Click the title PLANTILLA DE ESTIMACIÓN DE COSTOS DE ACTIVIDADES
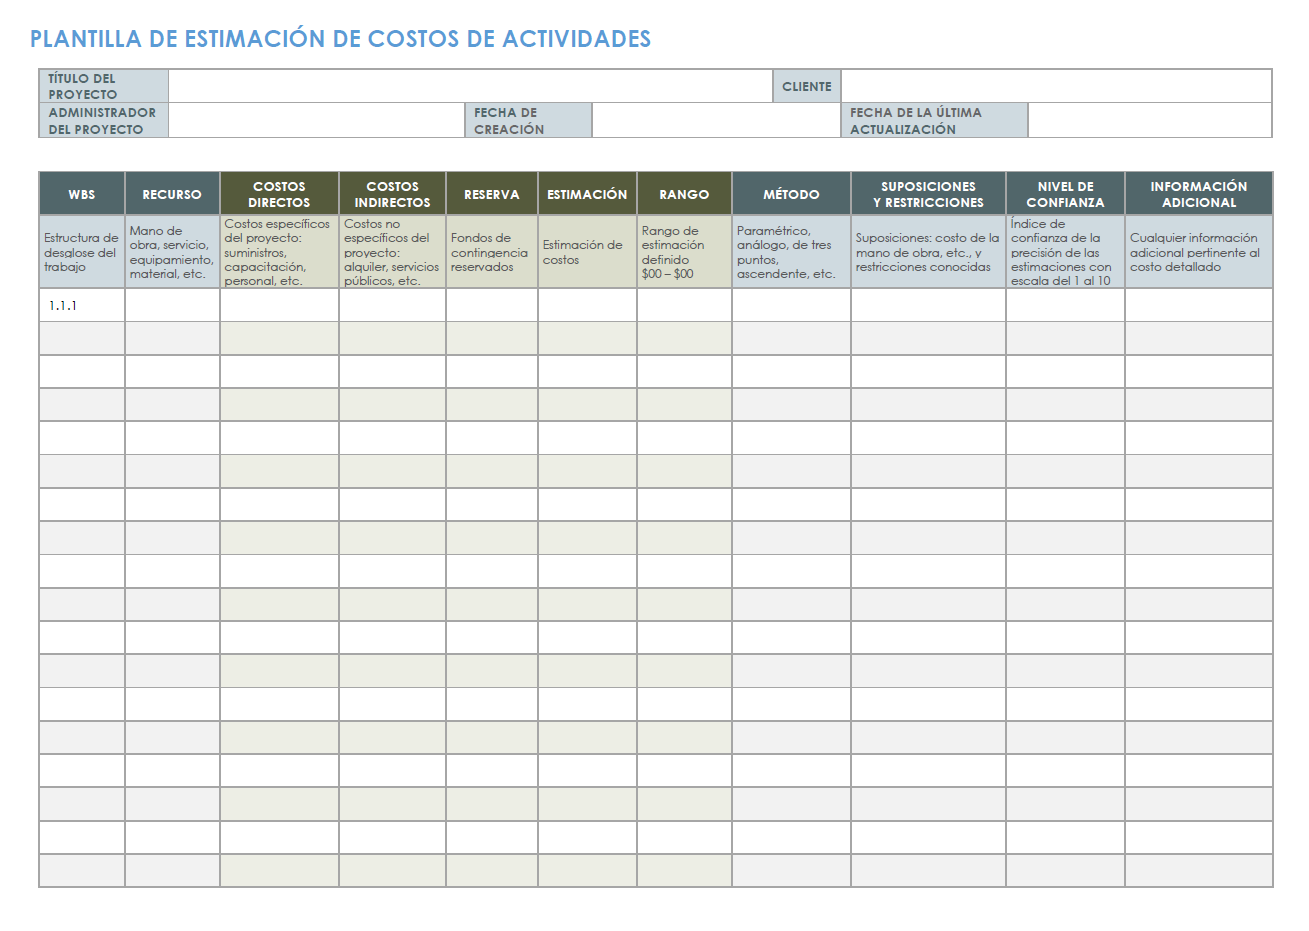 point(340,39)
